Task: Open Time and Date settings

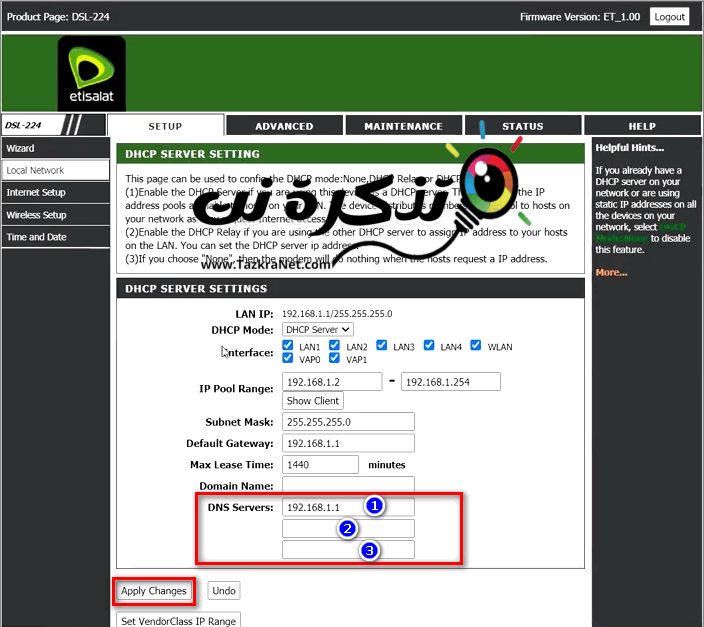Action: (56, 237)
